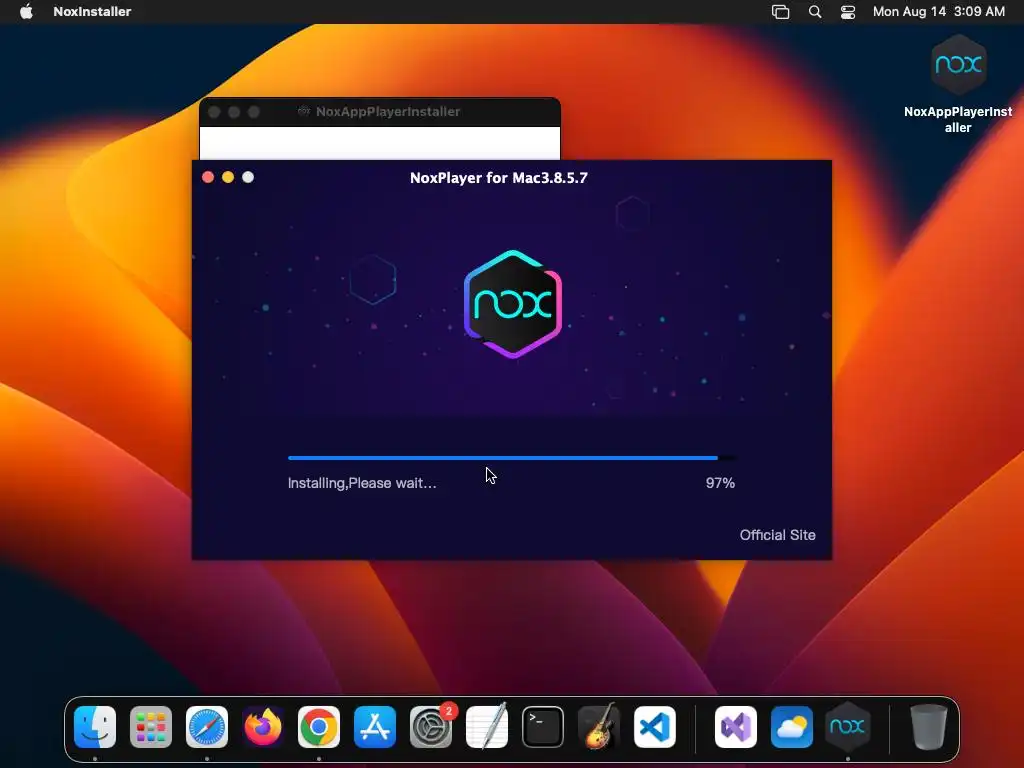Close the NoxPlayer installer window
This screenshot has height=768, width=1024.
point(208,177)
